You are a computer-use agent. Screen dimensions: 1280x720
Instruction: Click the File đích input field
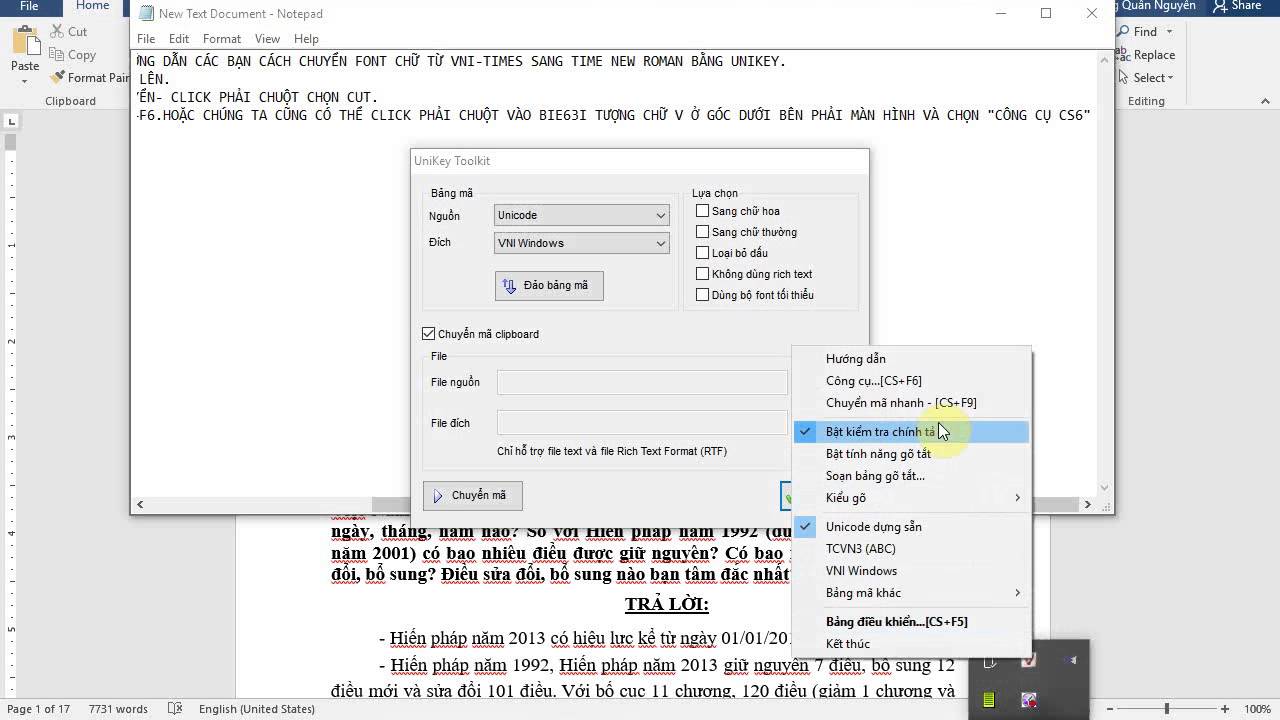point(642,423)
